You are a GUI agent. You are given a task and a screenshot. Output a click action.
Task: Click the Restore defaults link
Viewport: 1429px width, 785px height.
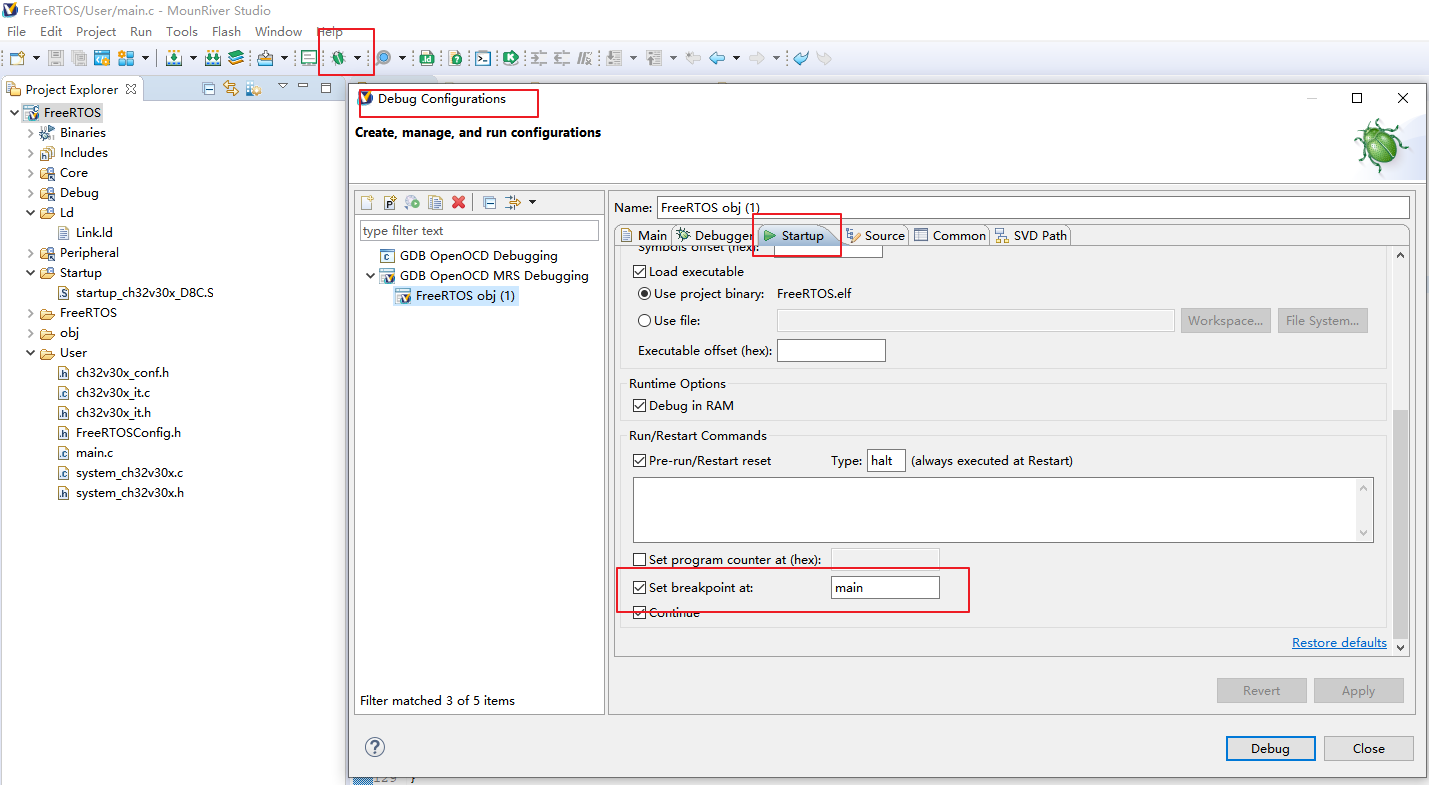pyautogui.click(x=1339, y=643)
